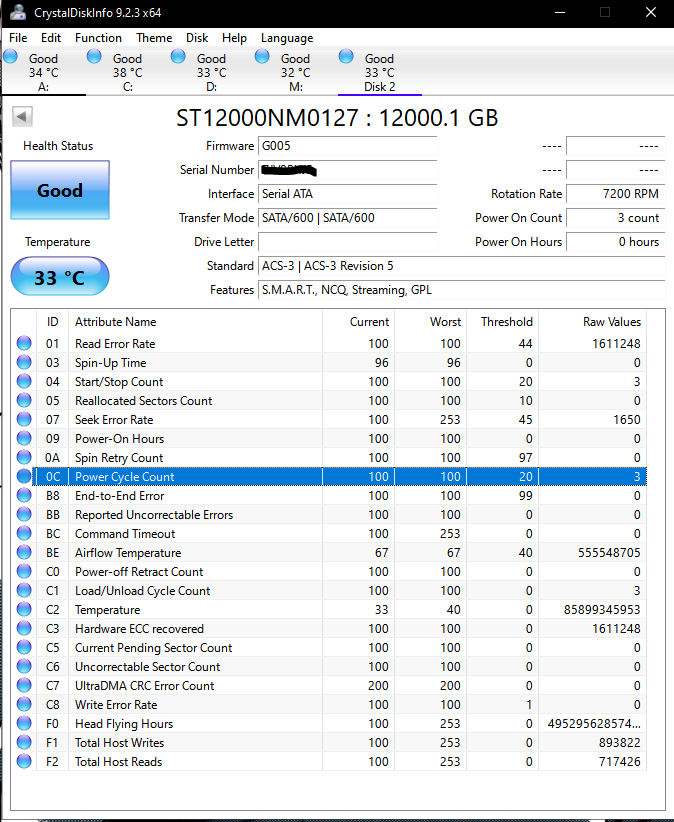Click the Transfer Mode field

coord(347,218)
